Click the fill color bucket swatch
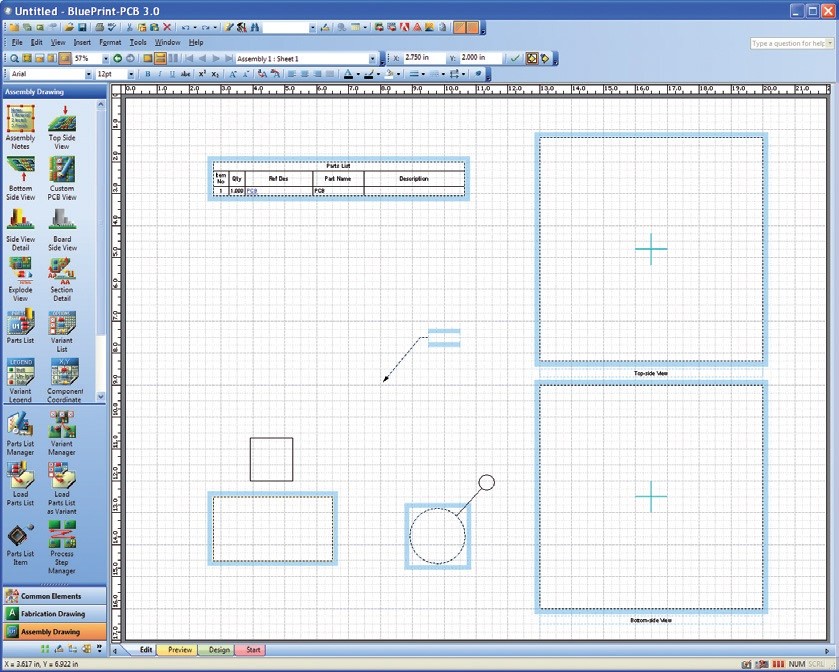839x672 pixels. click(390, 74)
